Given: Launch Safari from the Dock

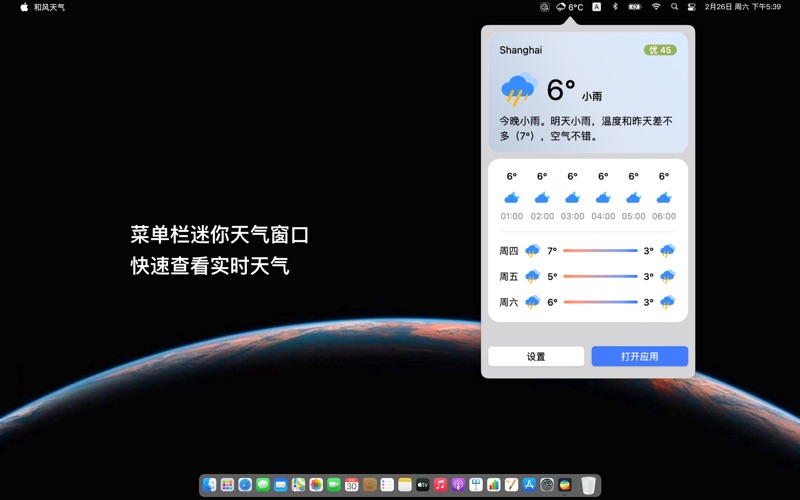Looking at the screenshot, I should 245,485.
